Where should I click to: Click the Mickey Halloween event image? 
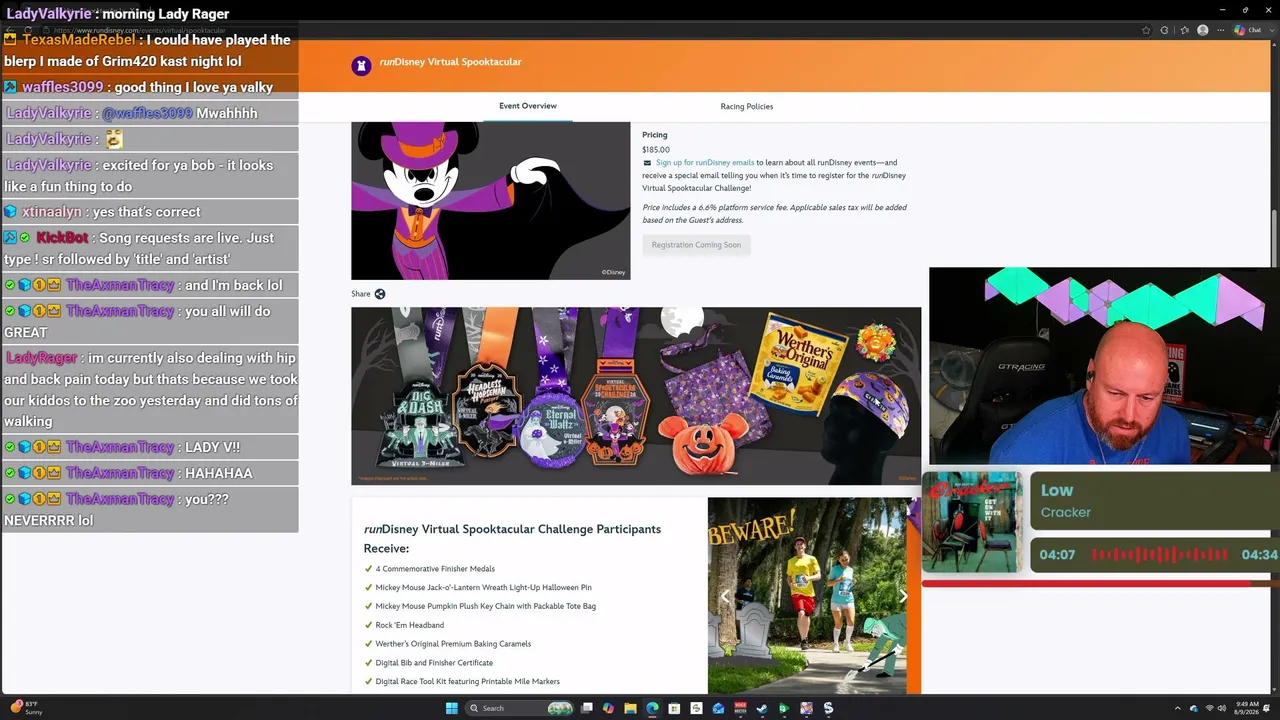tap(491, 201)
